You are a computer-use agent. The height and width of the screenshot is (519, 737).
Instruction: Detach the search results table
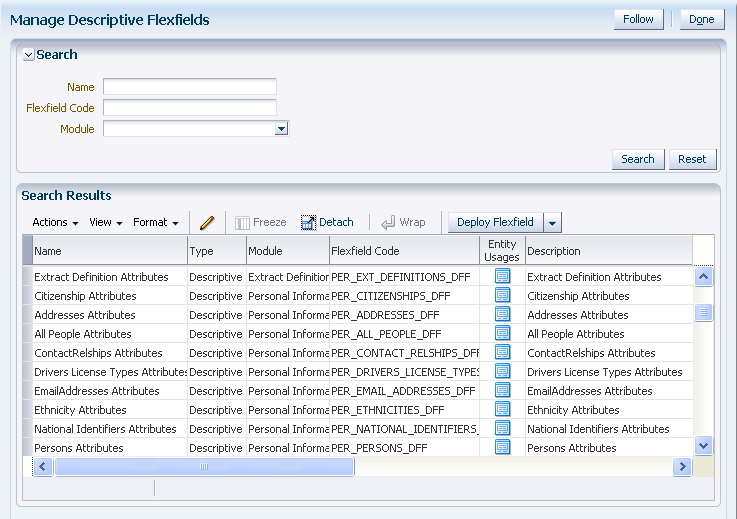(327, 222)
